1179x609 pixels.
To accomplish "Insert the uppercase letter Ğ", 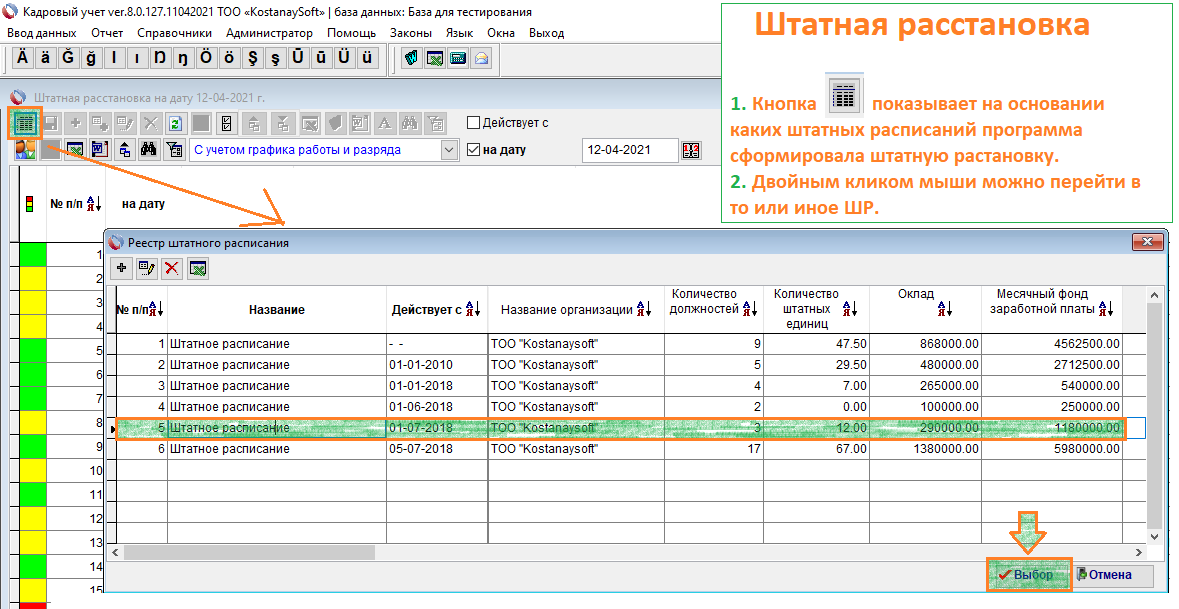I will [68, 58].
